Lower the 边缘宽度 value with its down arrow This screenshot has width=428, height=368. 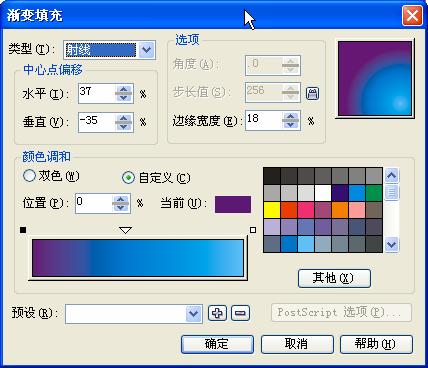pyautogui.click(x=291, y=125)
